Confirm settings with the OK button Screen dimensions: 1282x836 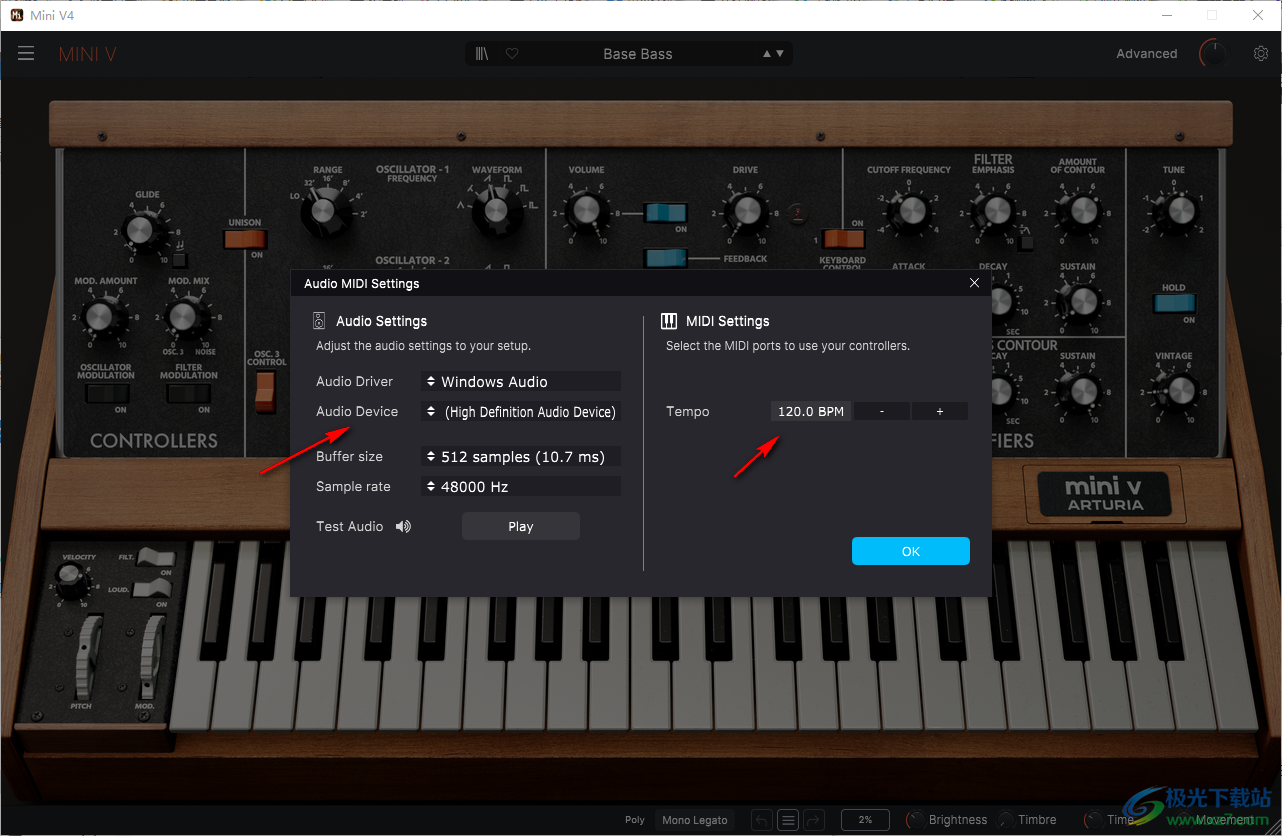pyautogui.click(x=910, y=550)
